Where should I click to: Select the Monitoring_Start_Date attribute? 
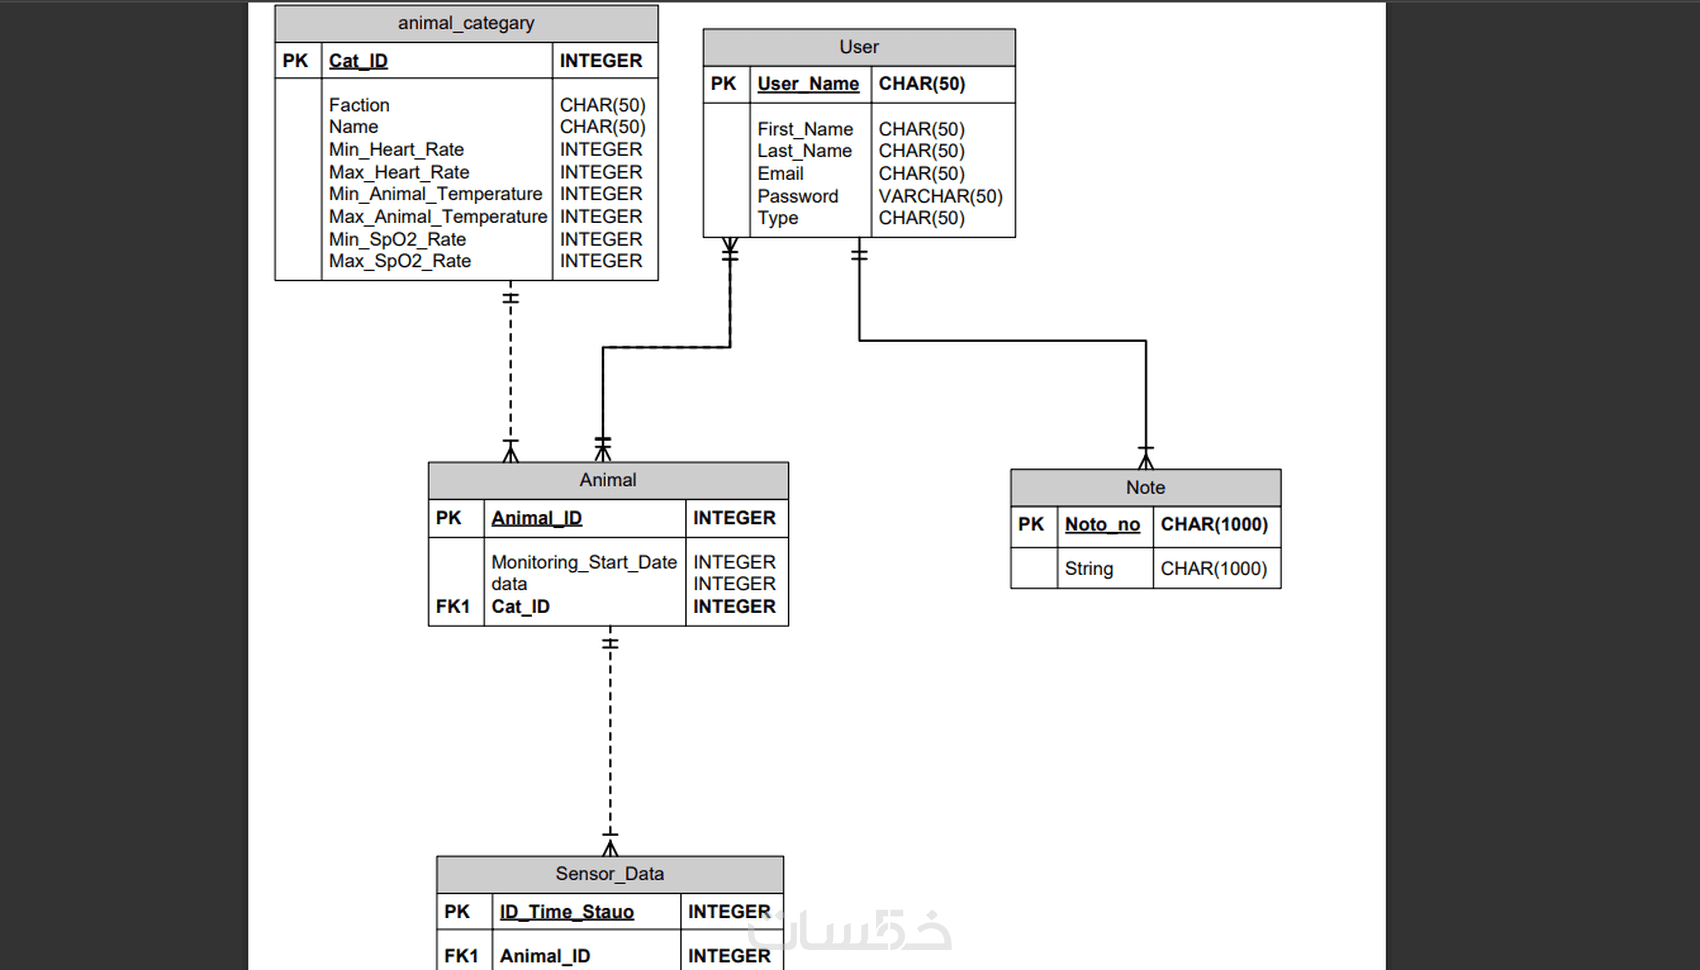(583, 562)
